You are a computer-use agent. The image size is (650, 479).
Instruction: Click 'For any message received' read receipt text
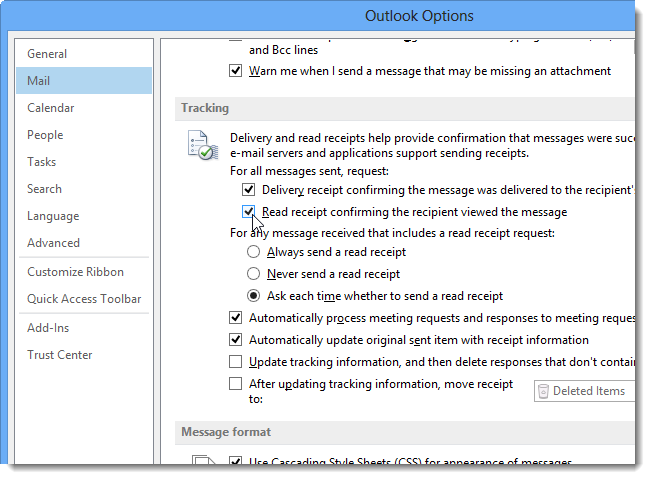pos(392,233)
